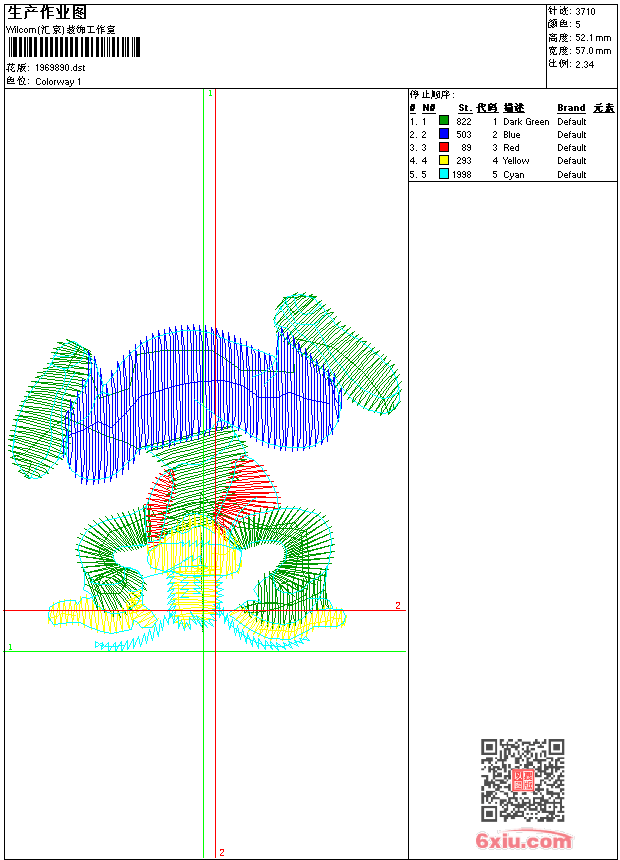Viewport: 620px width, 860px height.
Task: Select the Wilcom studio name line
Action: click(60, 30)
